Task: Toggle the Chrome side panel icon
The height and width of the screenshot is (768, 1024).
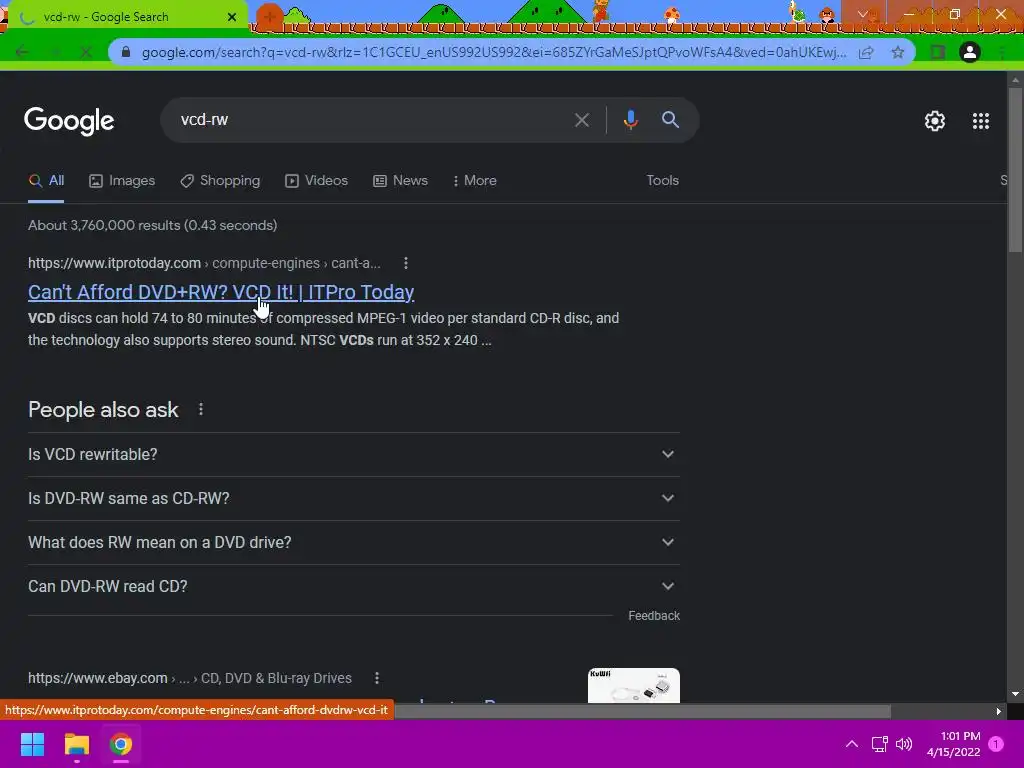Action: click(x=937, y=52)
